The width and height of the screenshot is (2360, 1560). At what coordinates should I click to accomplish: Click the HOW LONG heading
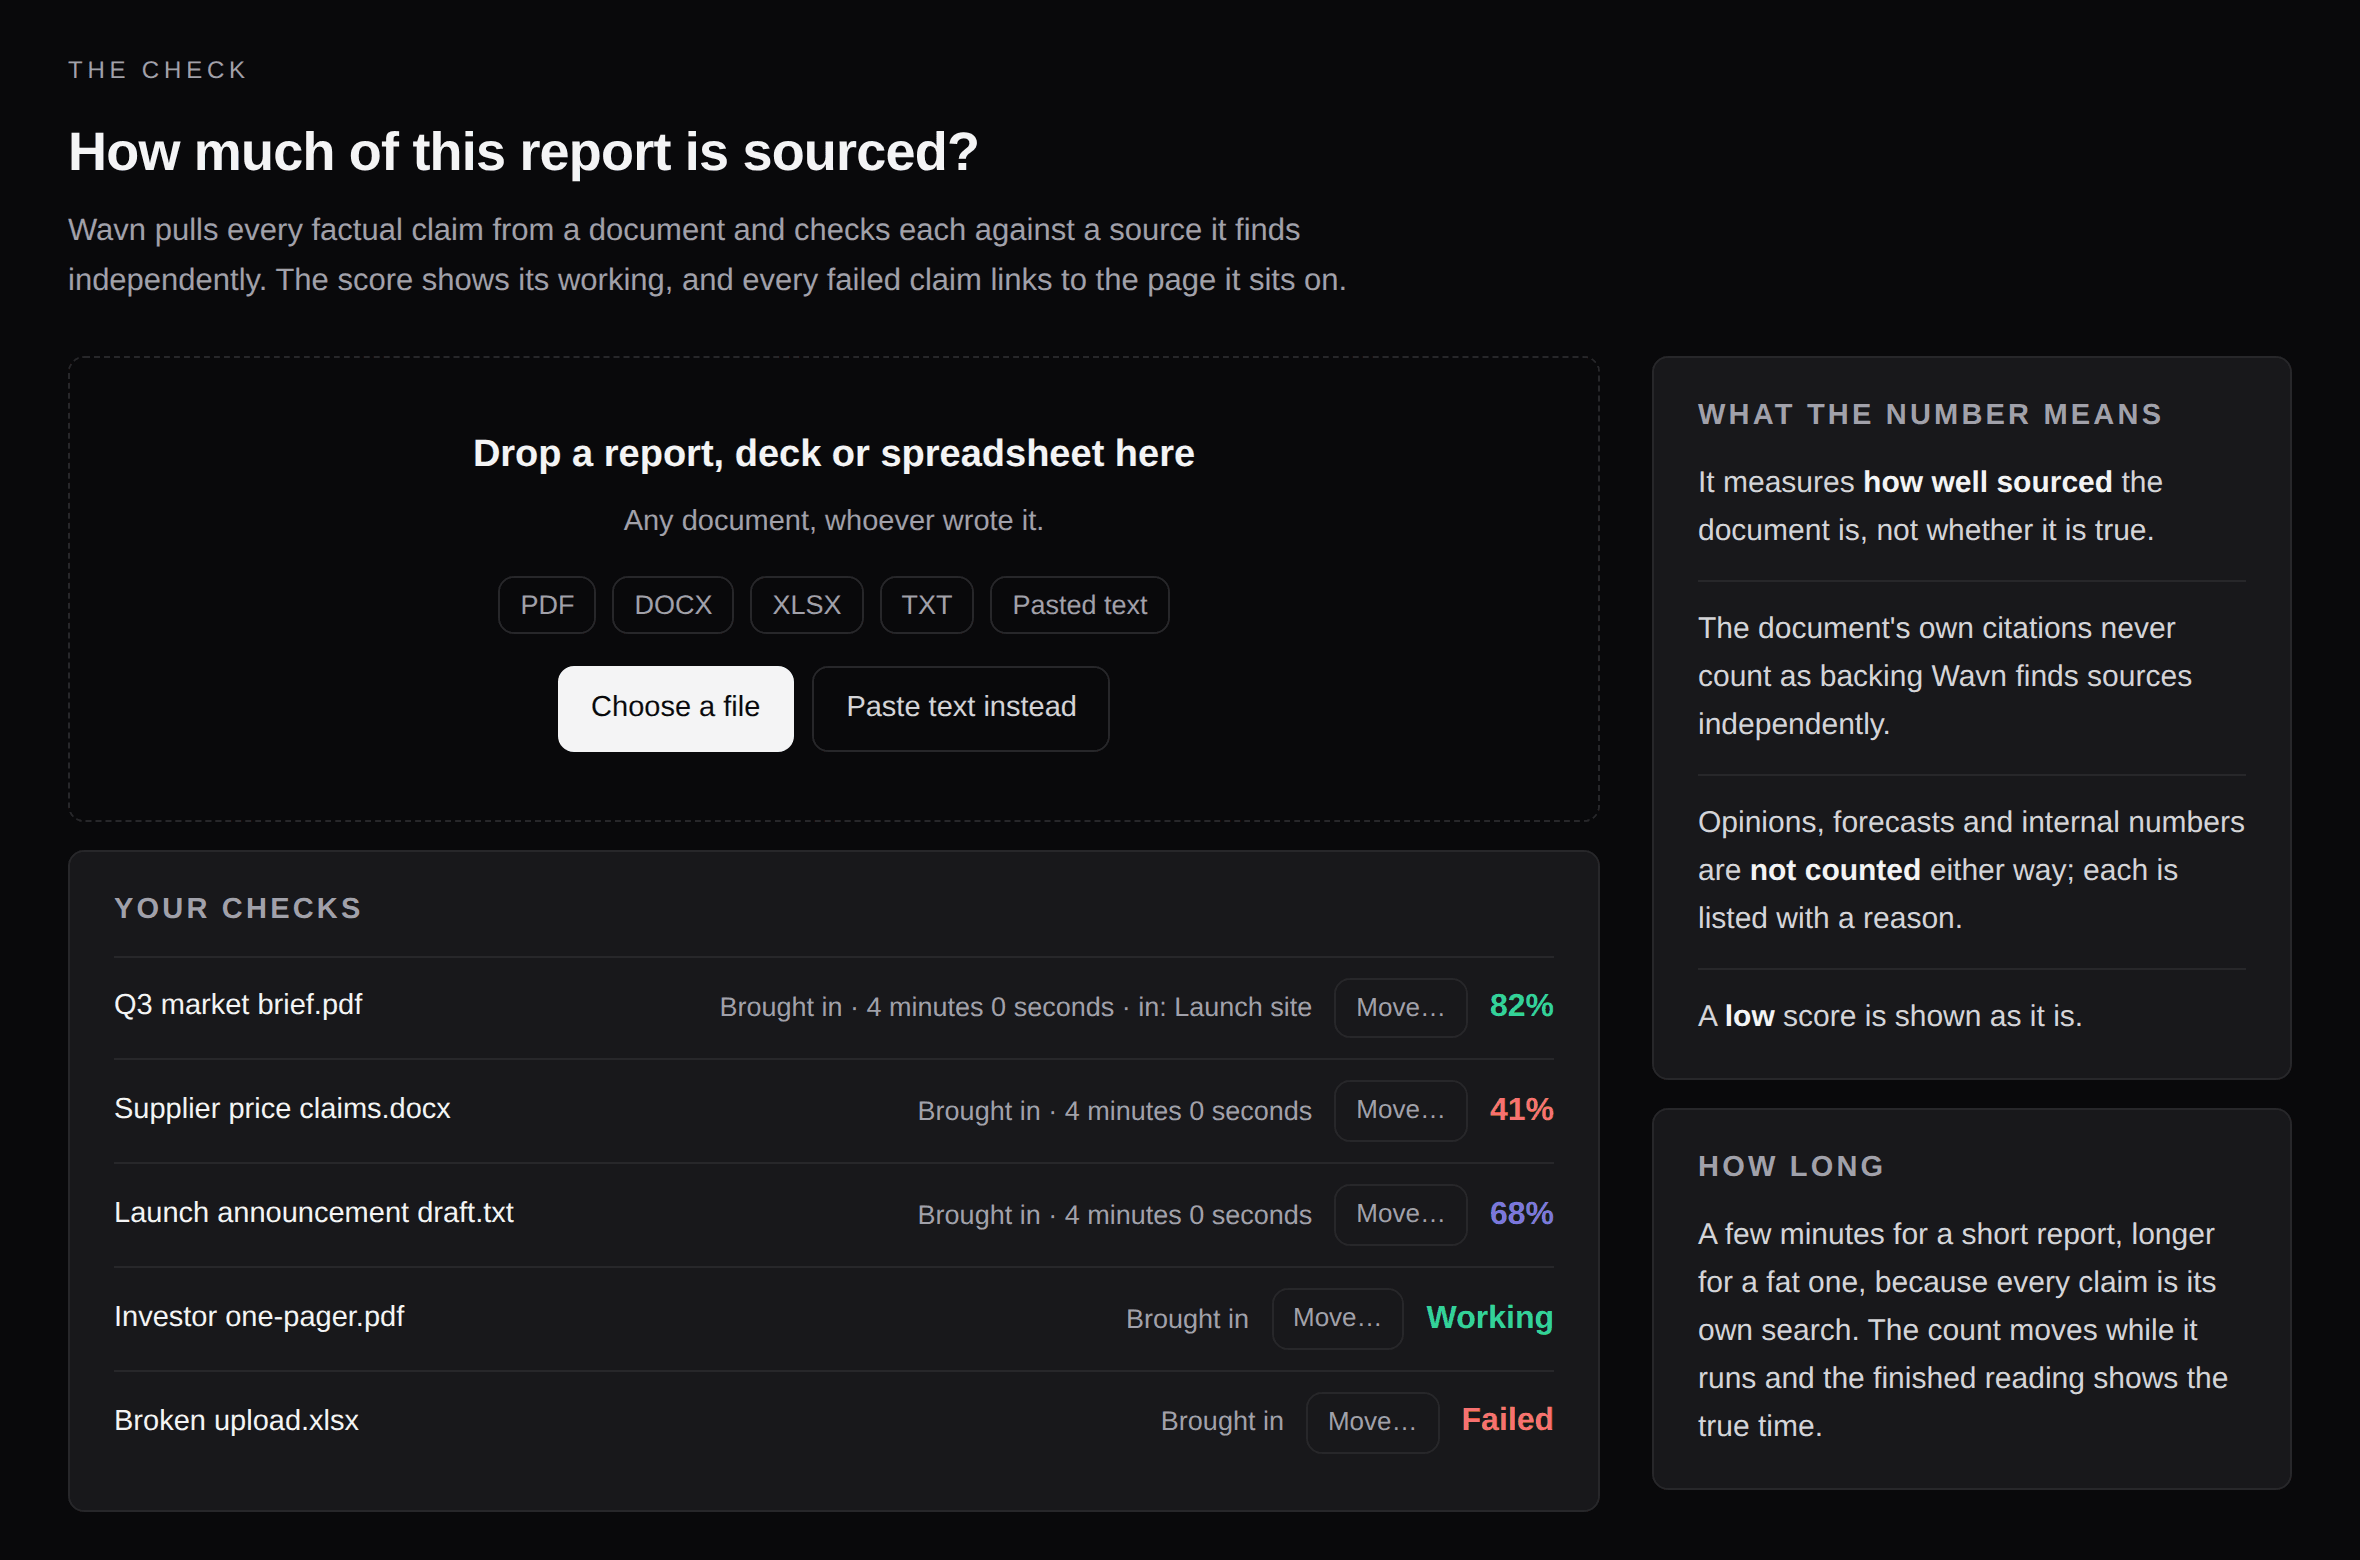[1791, 1166]
